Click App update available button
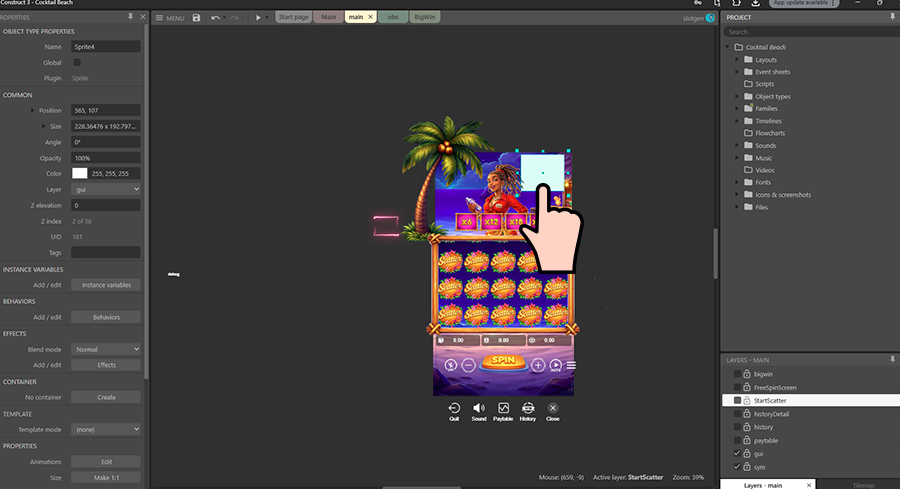900x489 pixels. (803, 3)
